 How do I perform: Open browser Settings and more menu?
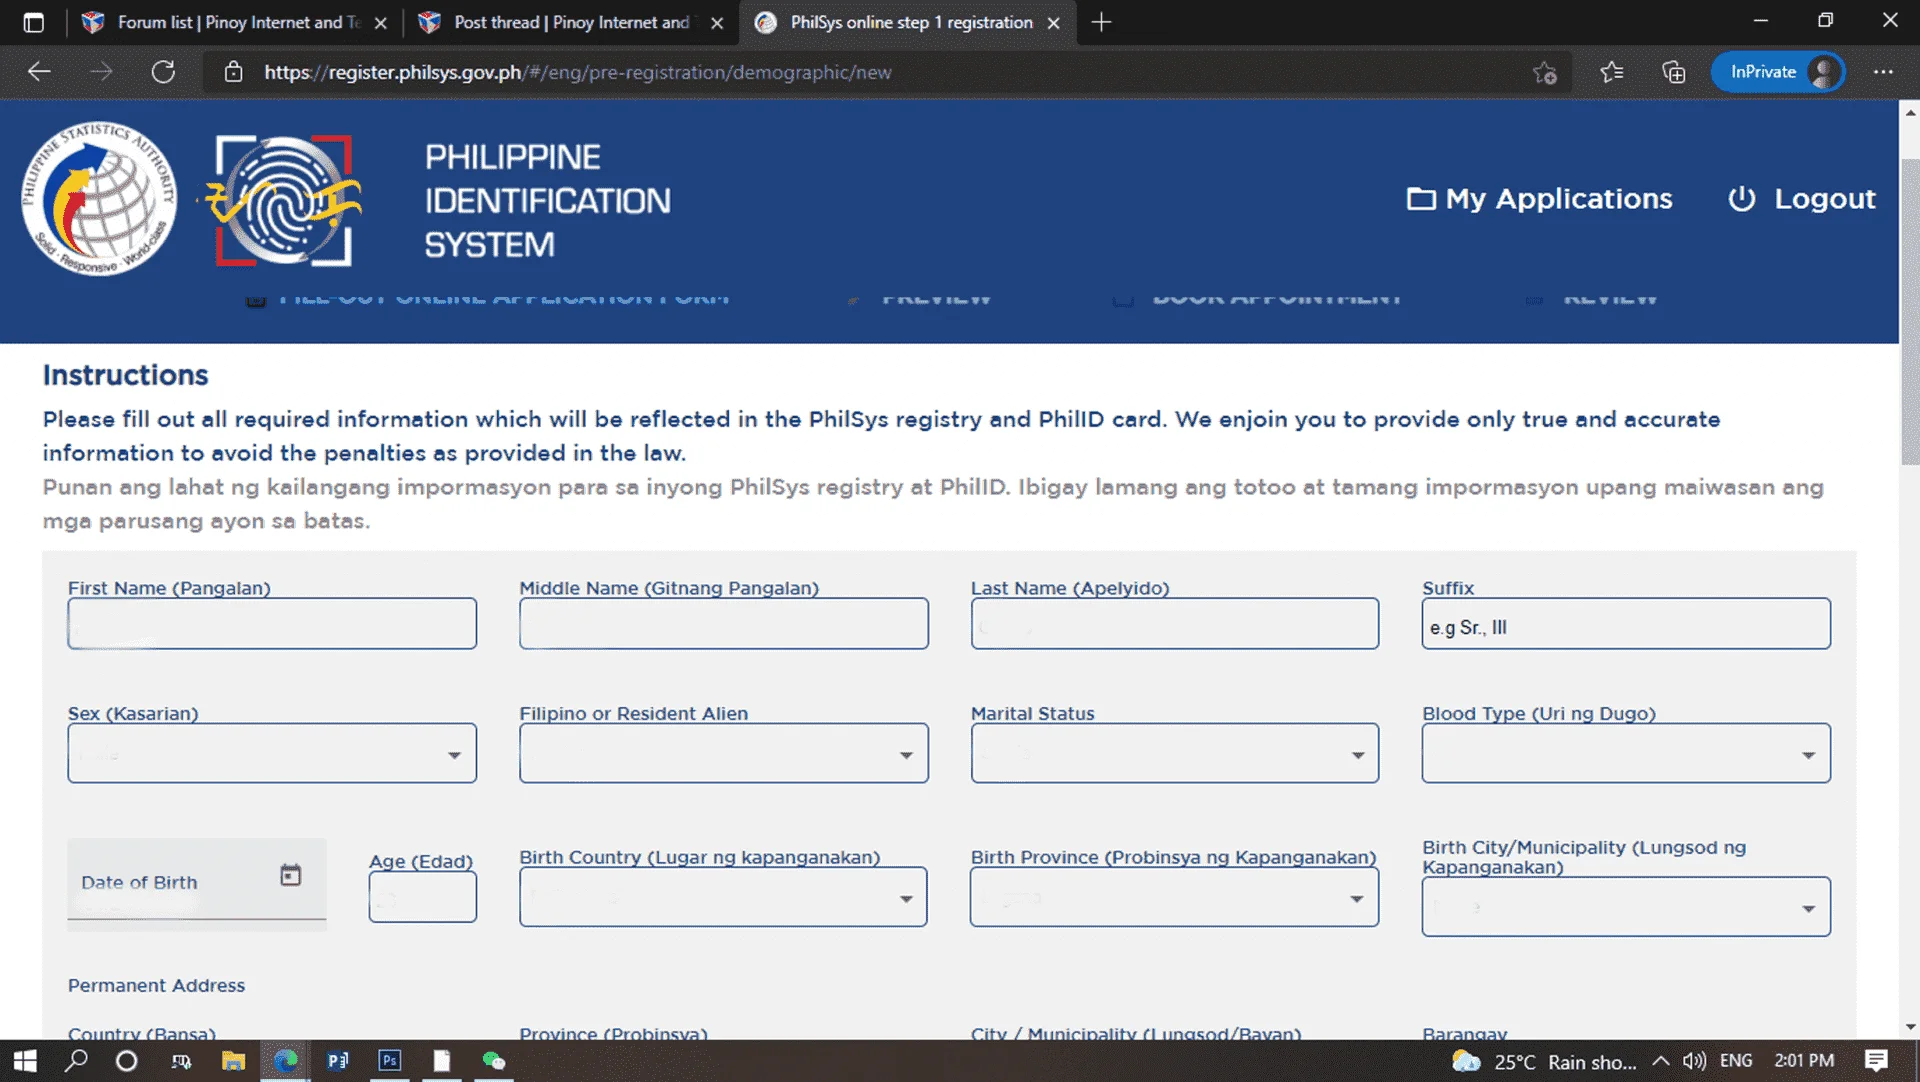pyautogui.click(x=1883, y=72)
